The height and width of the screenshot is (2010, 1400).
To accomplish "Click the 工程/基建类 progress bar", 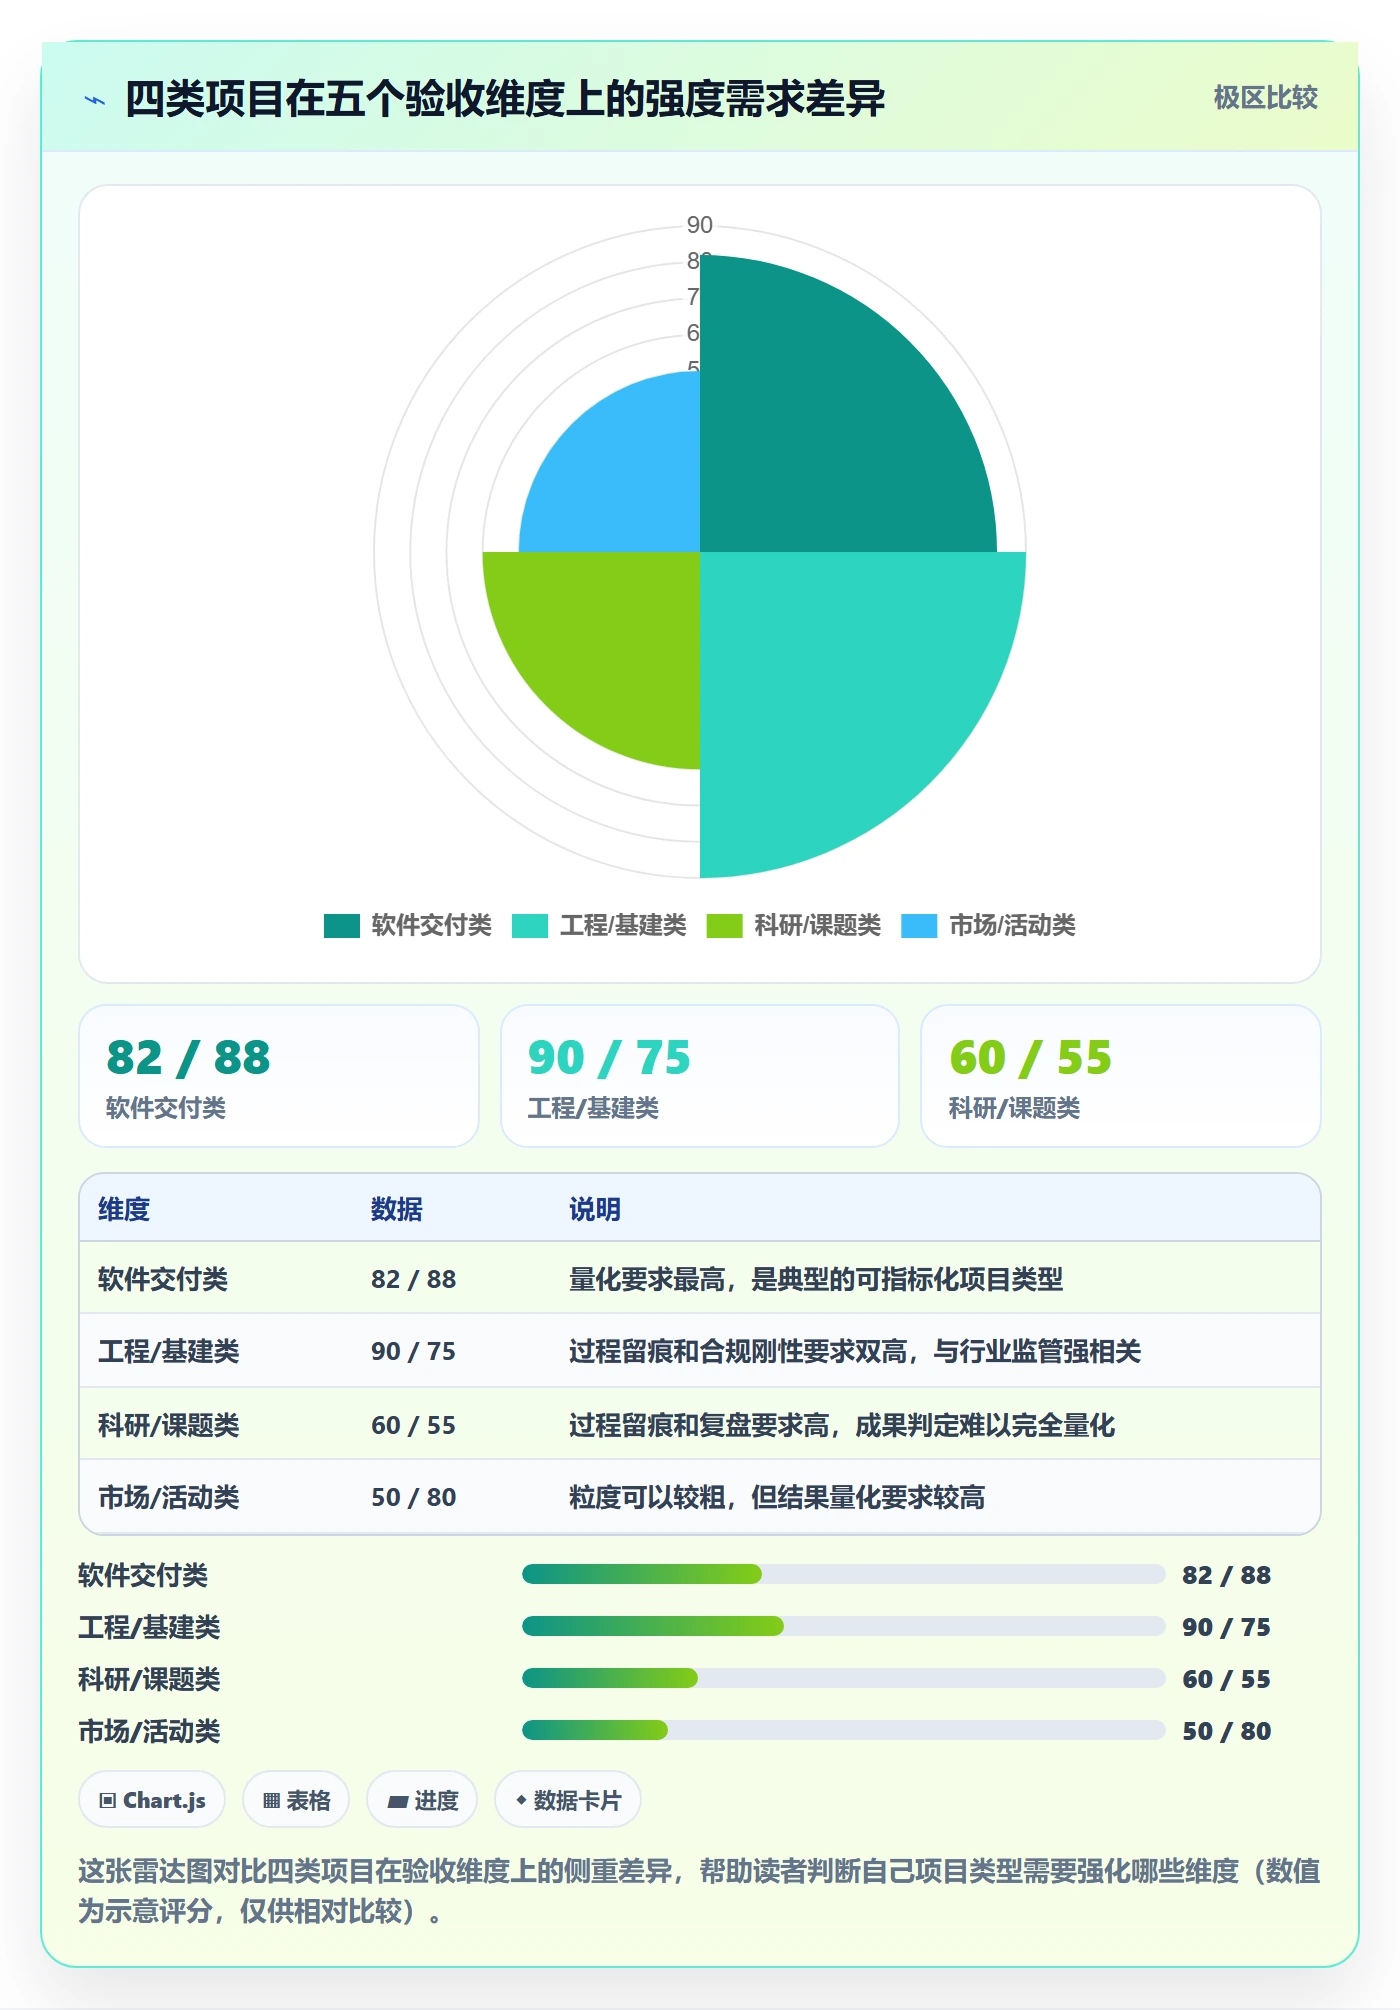I will click(843, 1627).
